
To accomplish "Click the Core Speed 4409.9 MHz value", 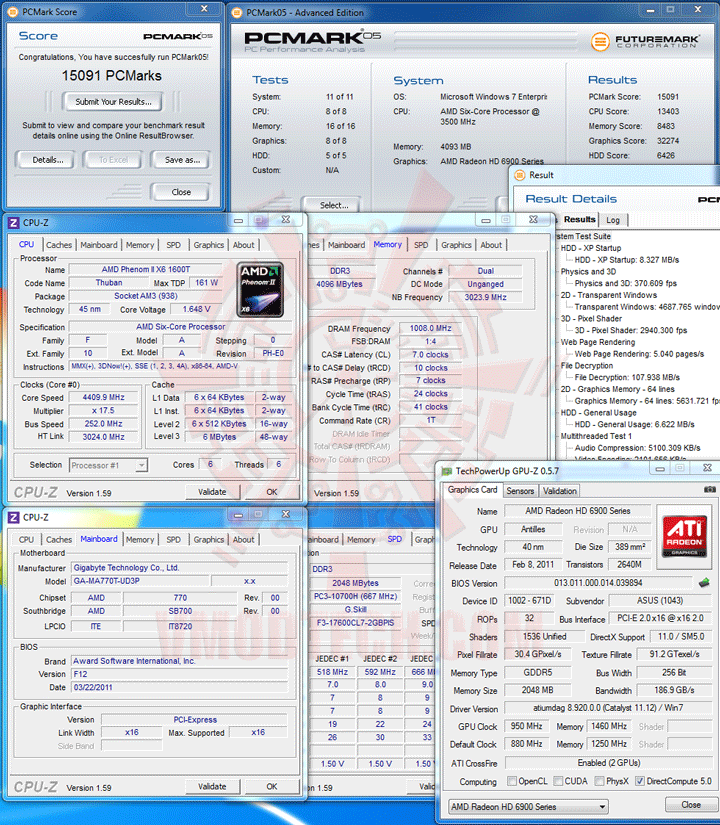I will 104,398.
